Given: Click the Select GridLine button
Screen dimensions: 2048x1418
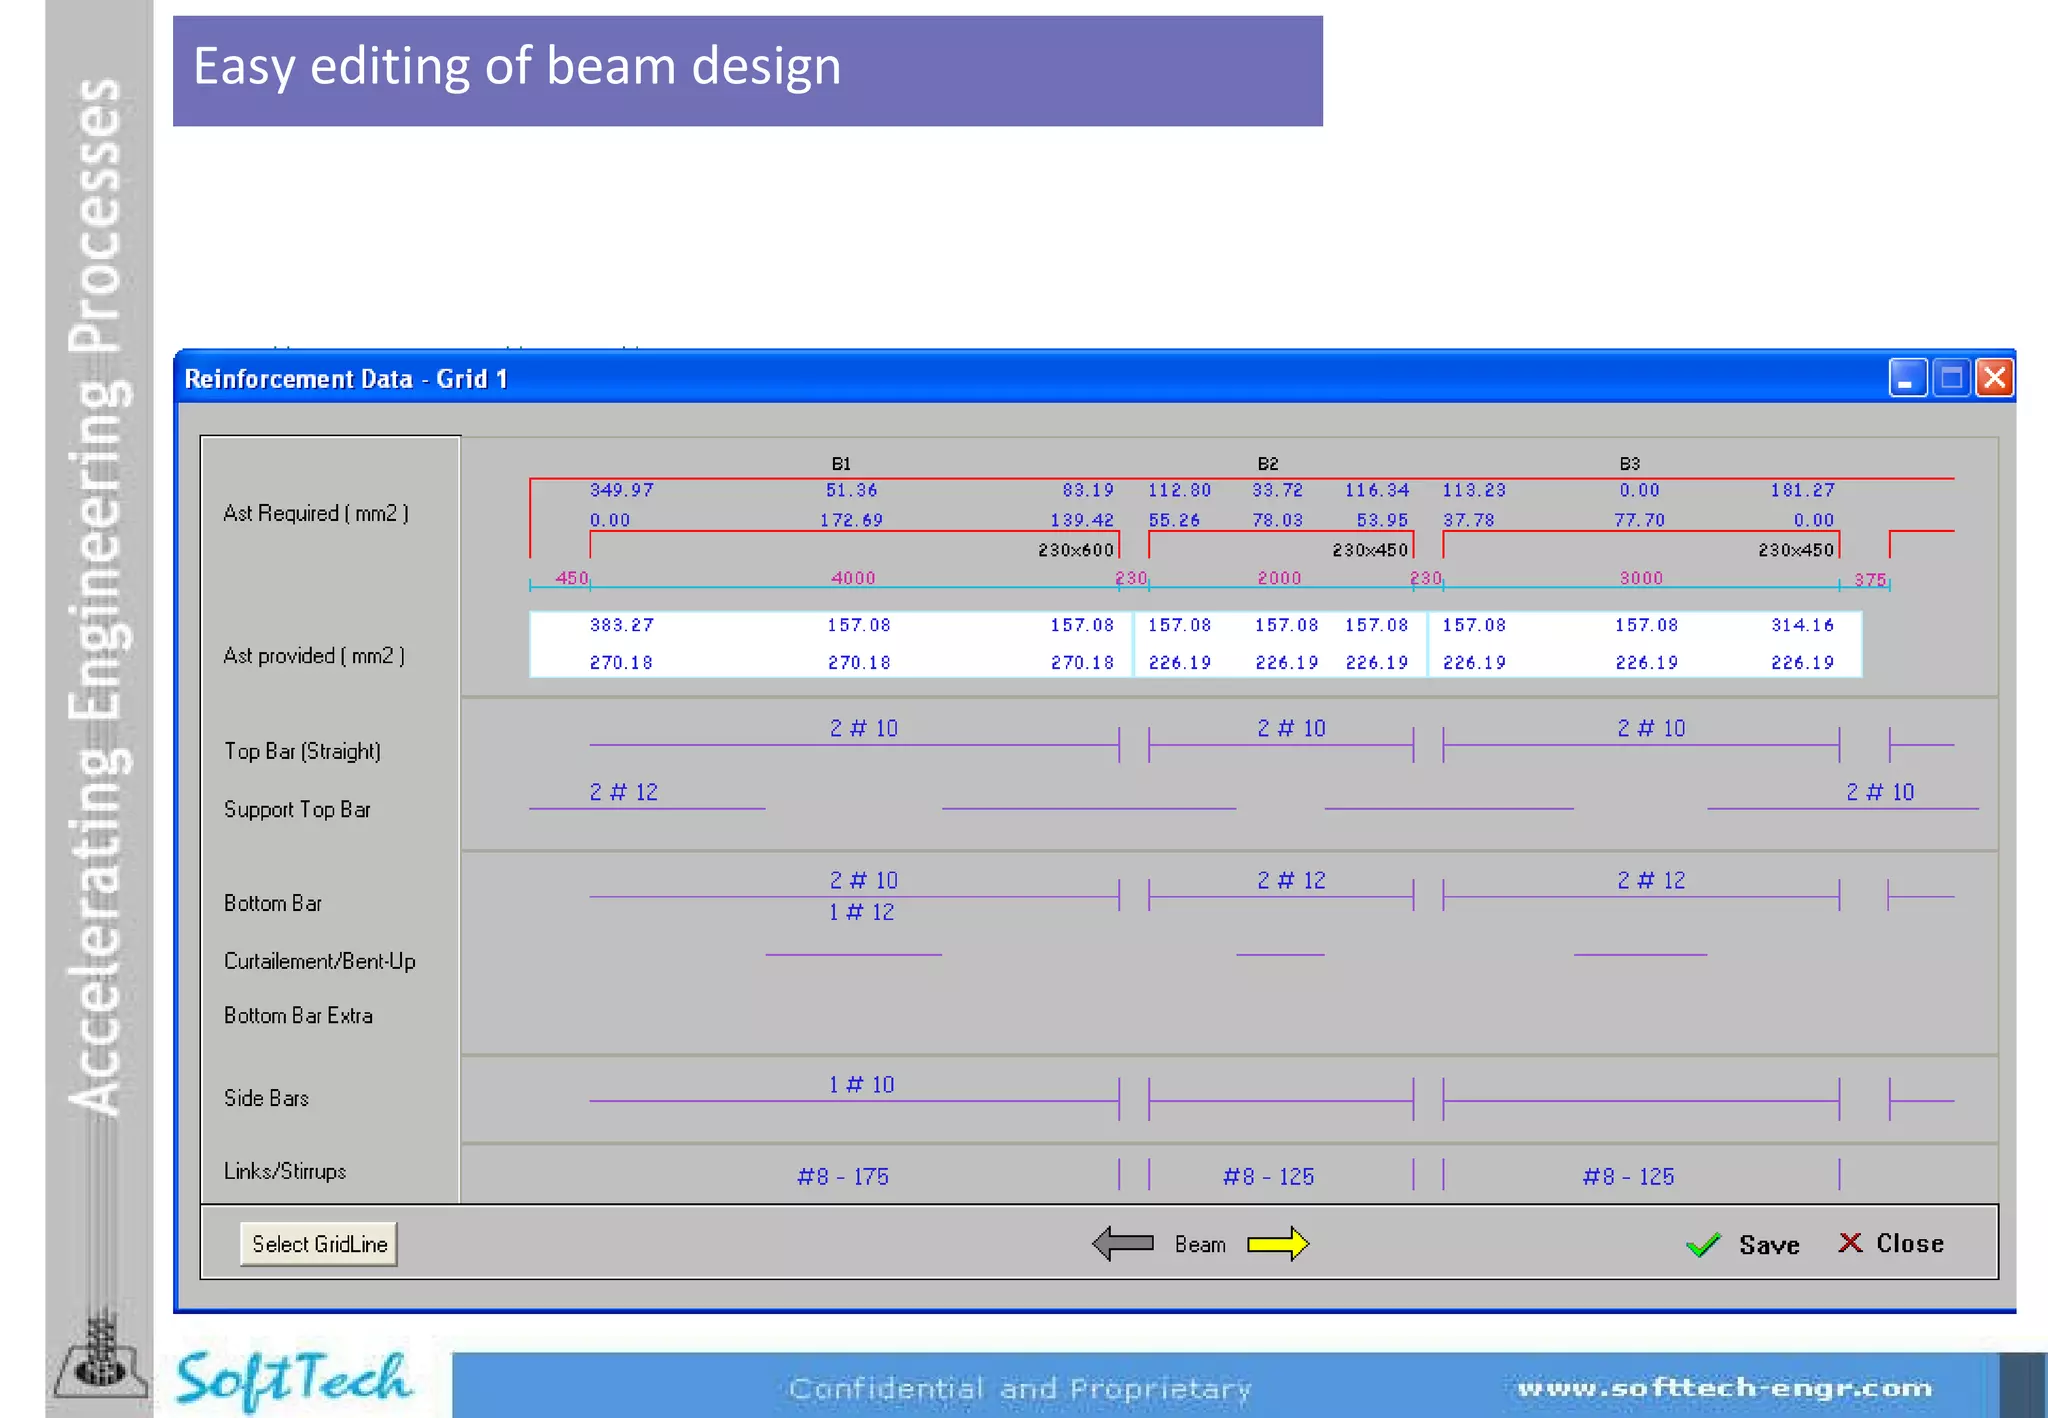Looking at the screenshot, I should [x=319, y=1244].
